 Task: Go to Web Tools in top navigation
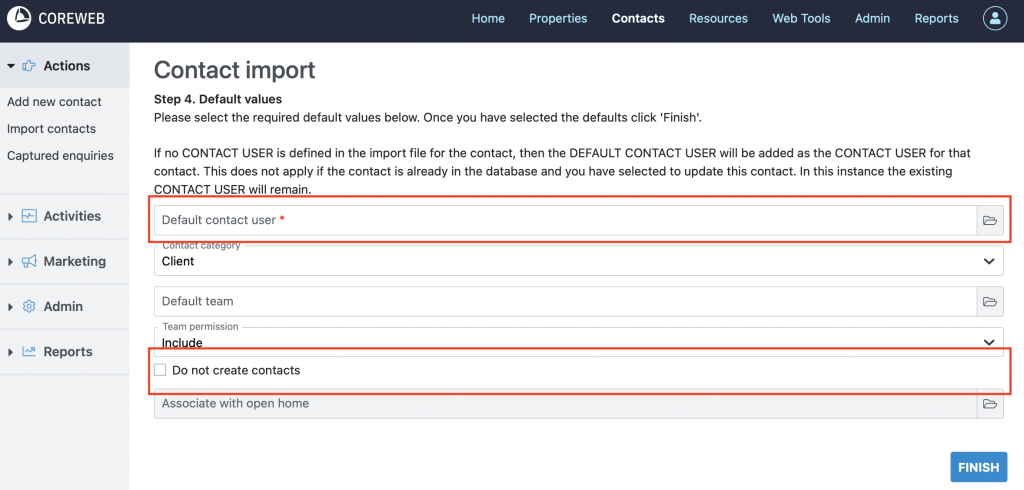801,18
